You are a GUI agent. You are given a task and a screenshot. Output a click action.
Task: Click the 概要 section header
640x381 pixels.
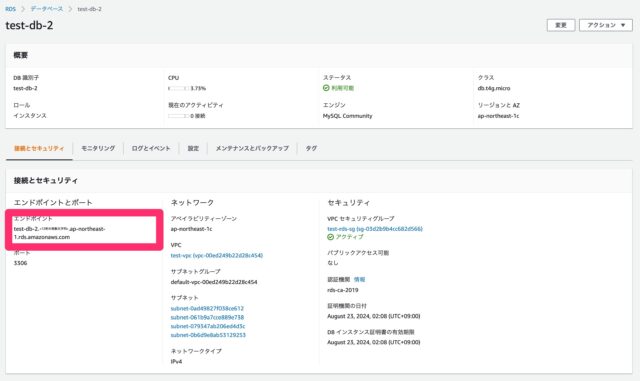[20, 56]
